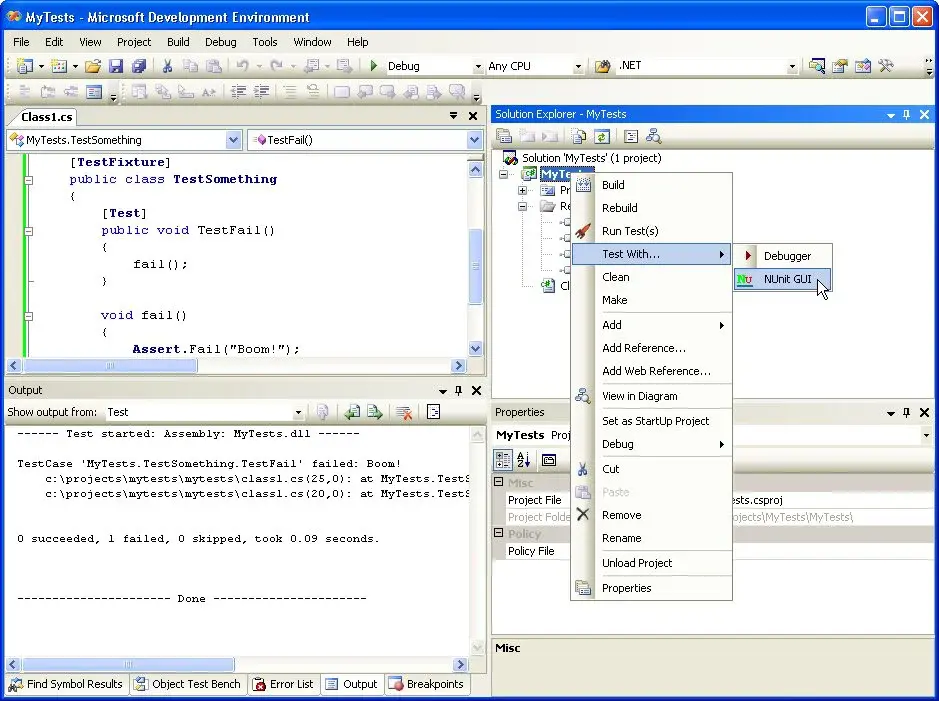Collapse the Misc category in Properties
Screen dimensions: 939x701
pos(498,481)
